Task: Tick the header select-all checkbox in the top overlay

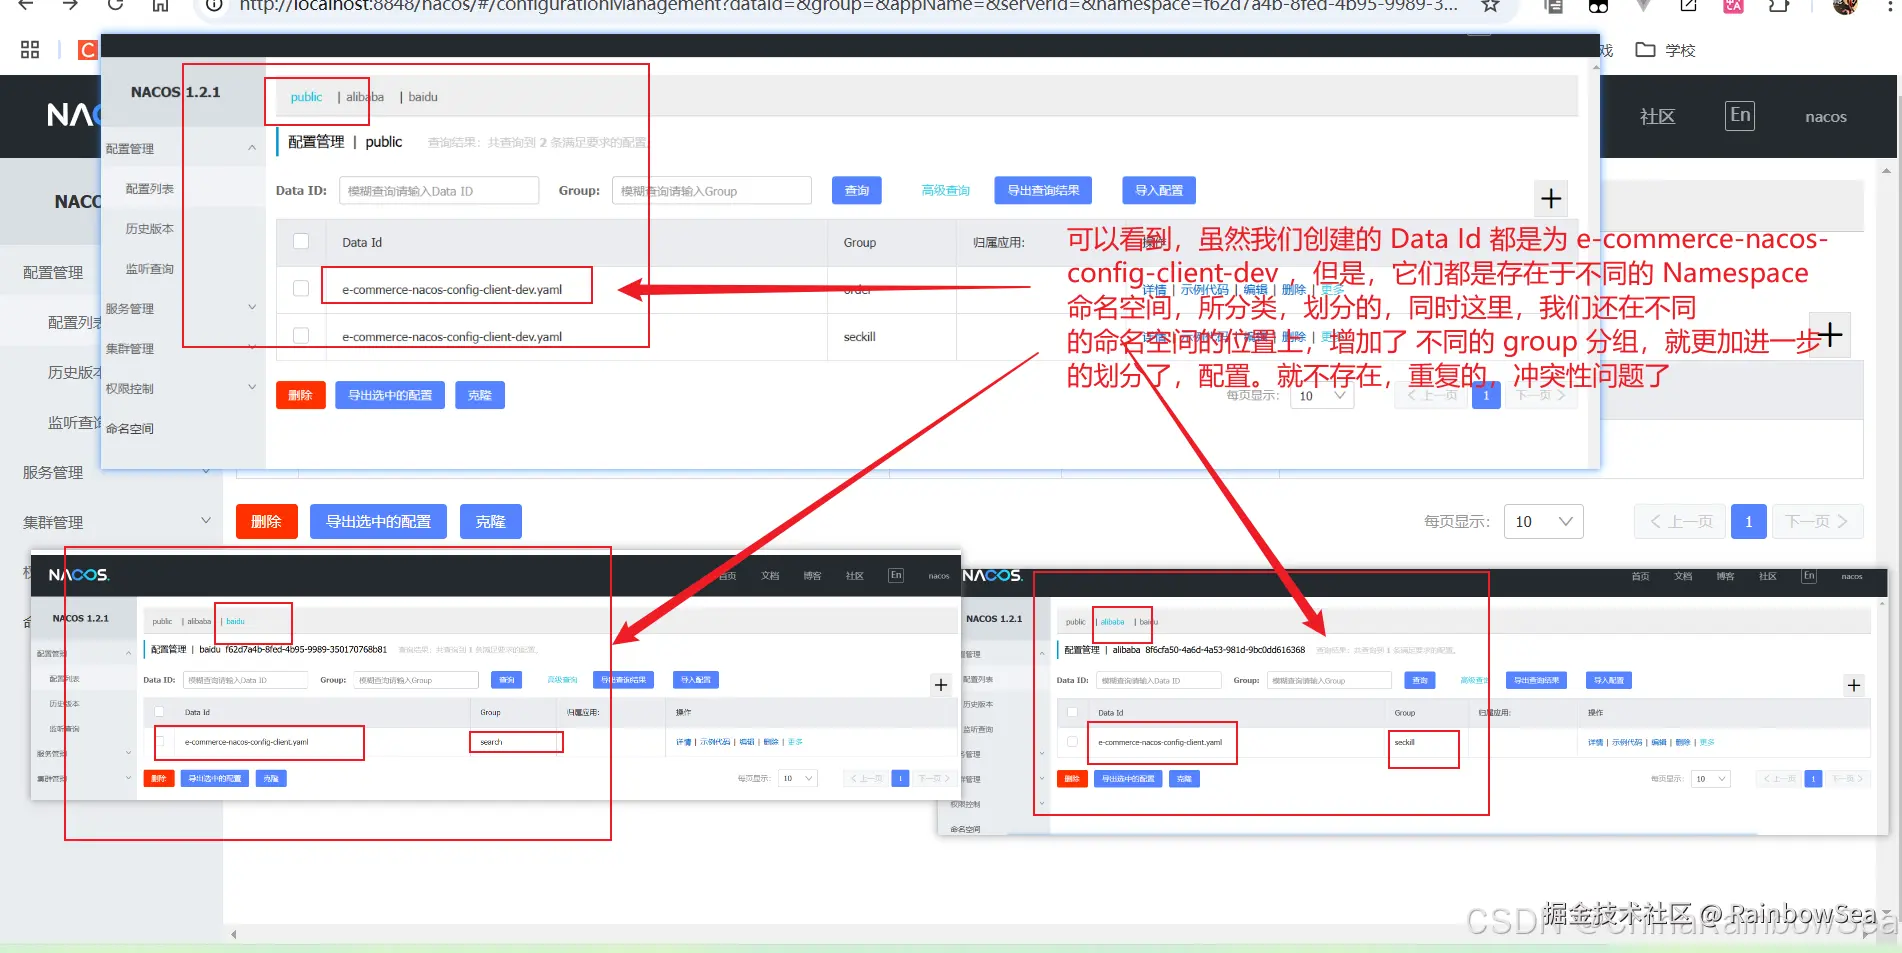Action: tap(301, 241)
